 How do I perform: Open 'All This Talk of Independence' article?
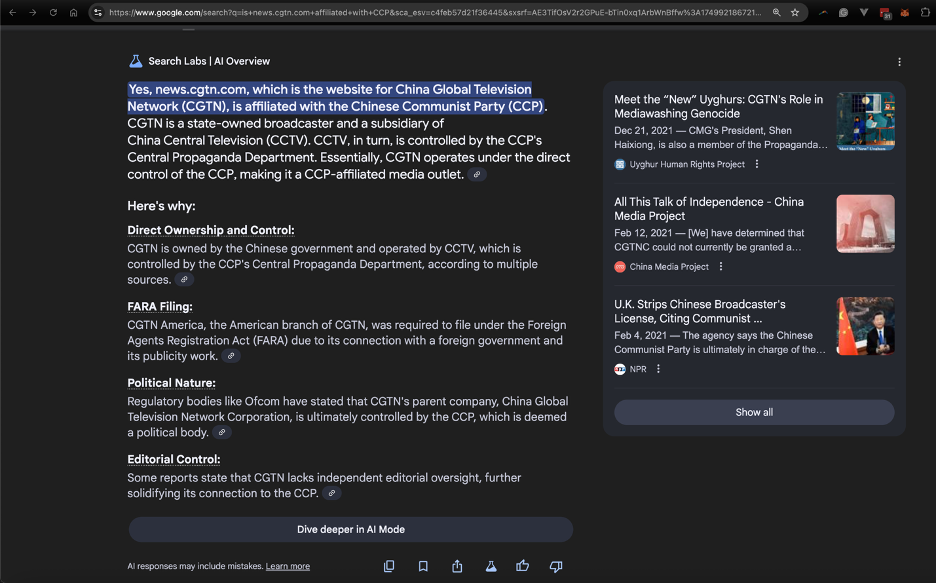[x=709, y=209]
